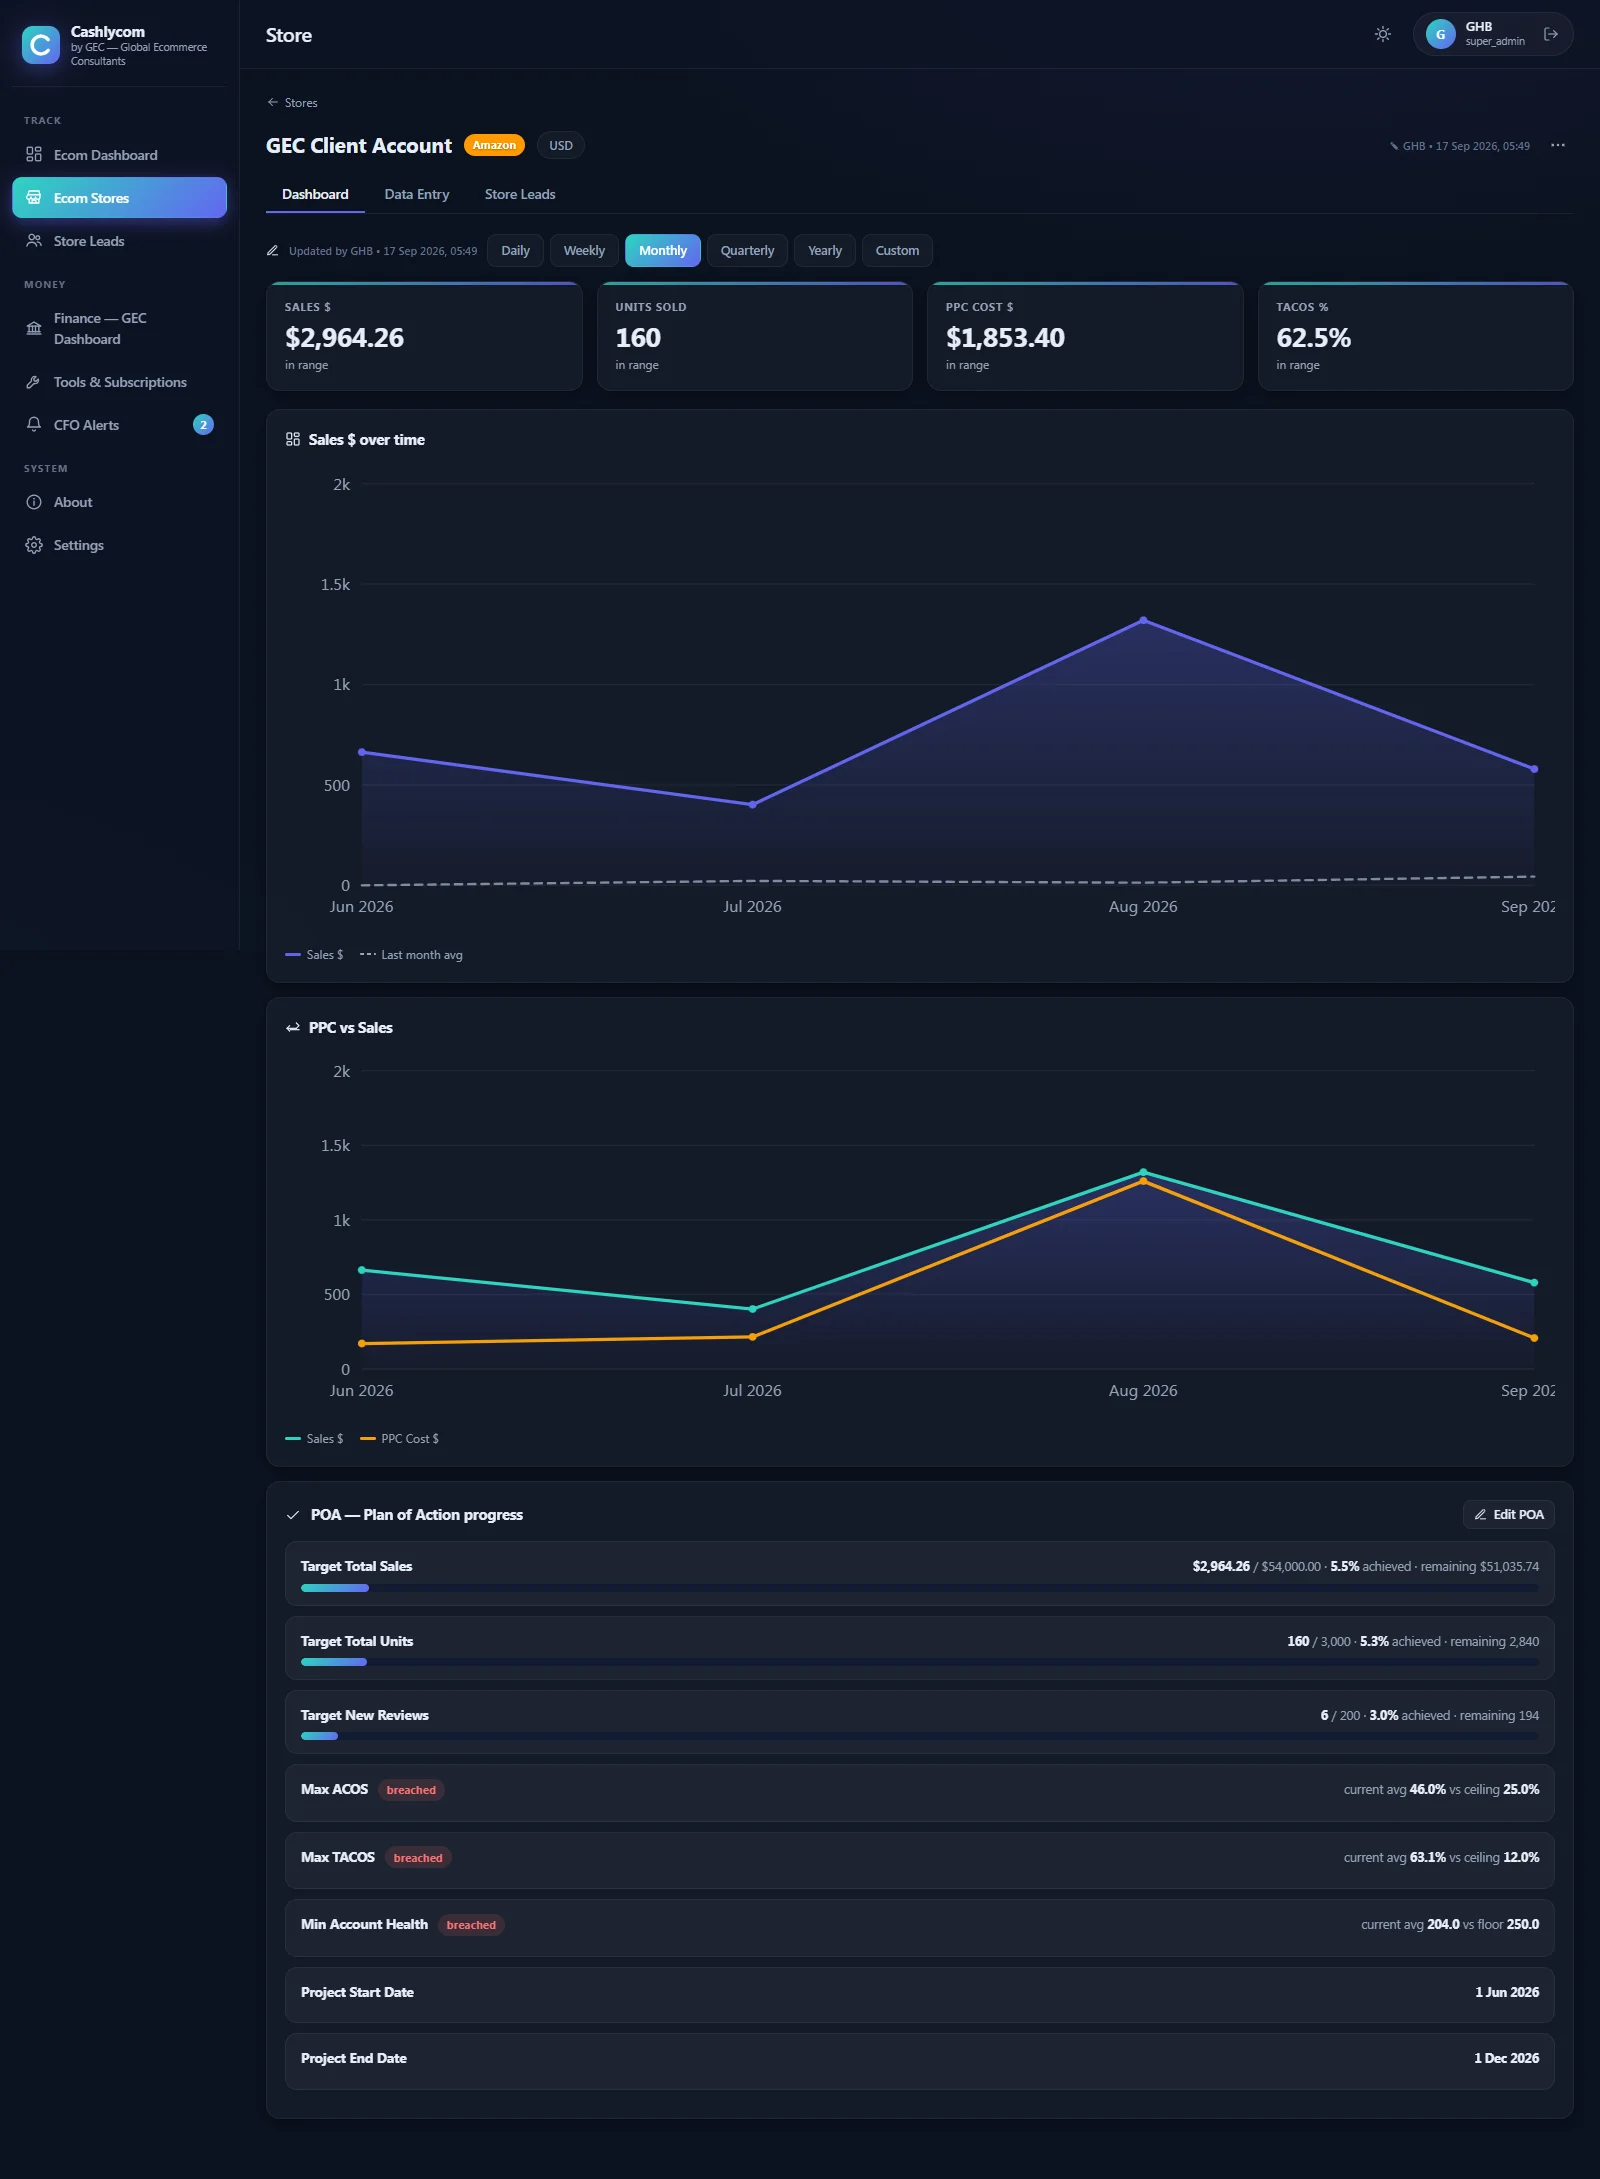Switch to the Data Entry tab
This screenshot has height=2179, width=1600.
pyautogui.click(x=417, y=194)
